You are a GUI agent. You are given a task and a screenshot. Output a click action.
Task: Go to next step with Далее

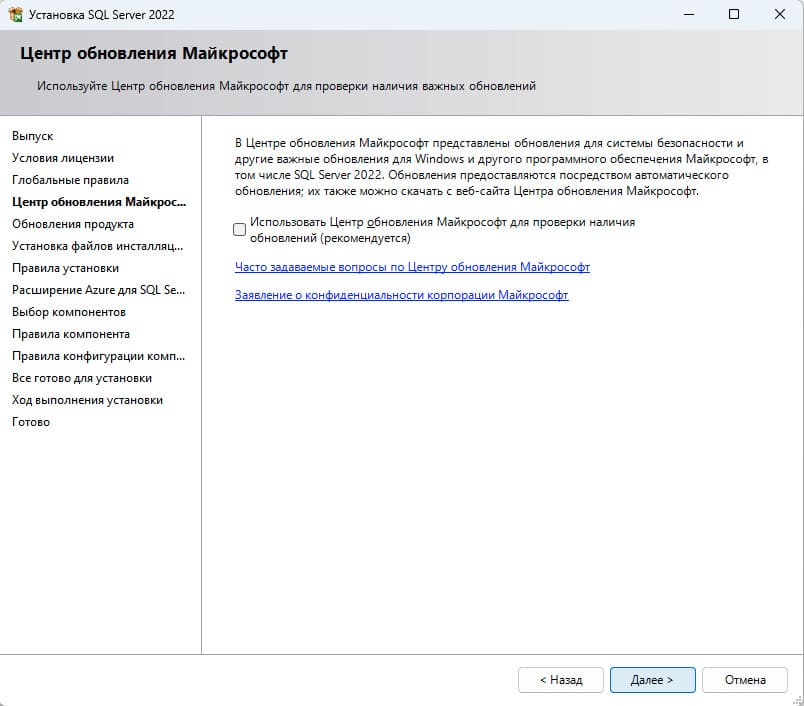(652, 680)
